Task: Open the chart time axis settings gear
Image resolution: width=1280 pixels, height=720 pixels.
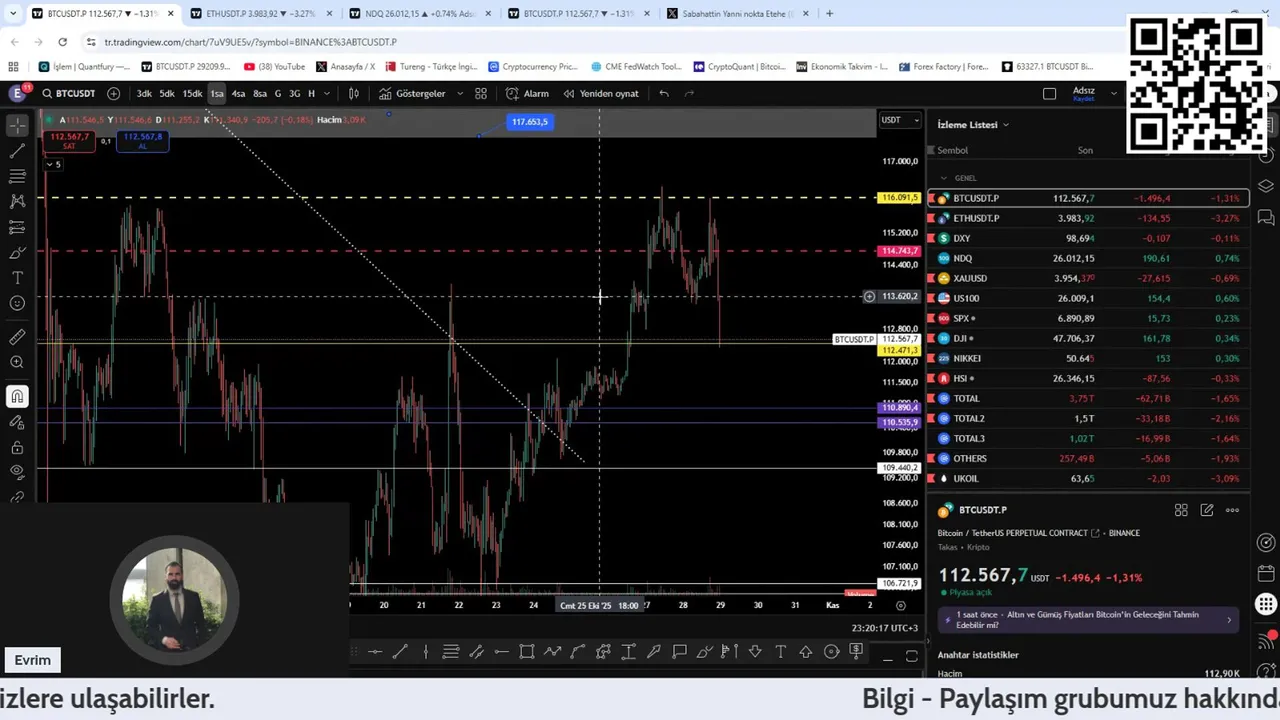Action: [901, 605]
